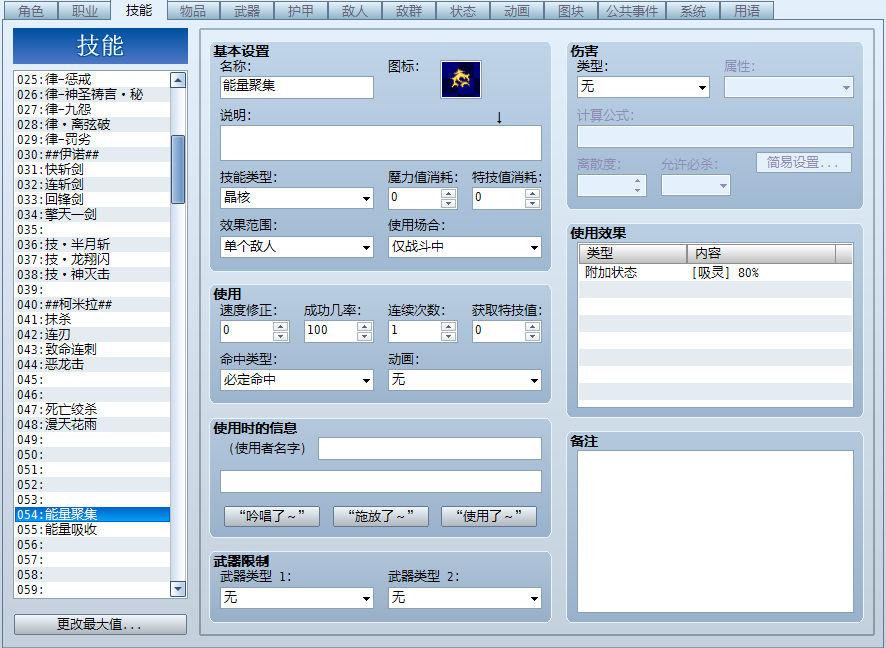Click the skill list scrollbar thumb
This screenshot has height=648, width=886.
click(178, 169)
